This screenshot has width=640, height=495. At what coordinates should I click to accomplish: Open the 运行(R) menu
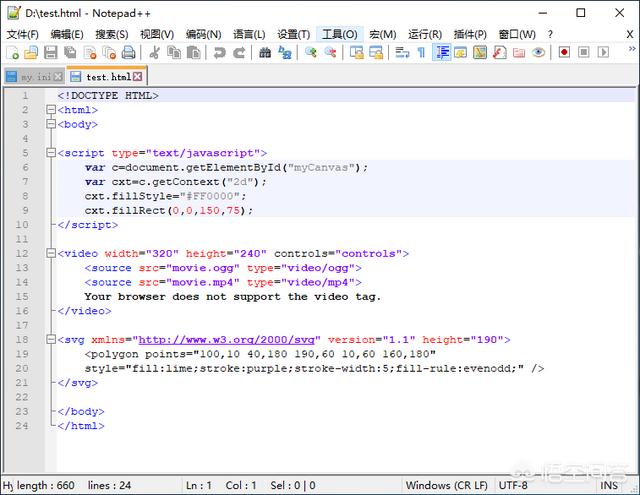[x=425, y=34]
